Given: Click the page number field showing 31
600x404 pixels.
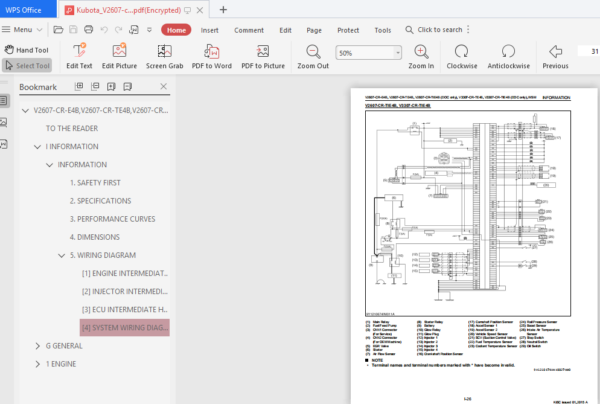Looking at the screenshot, I should [589, 51].
